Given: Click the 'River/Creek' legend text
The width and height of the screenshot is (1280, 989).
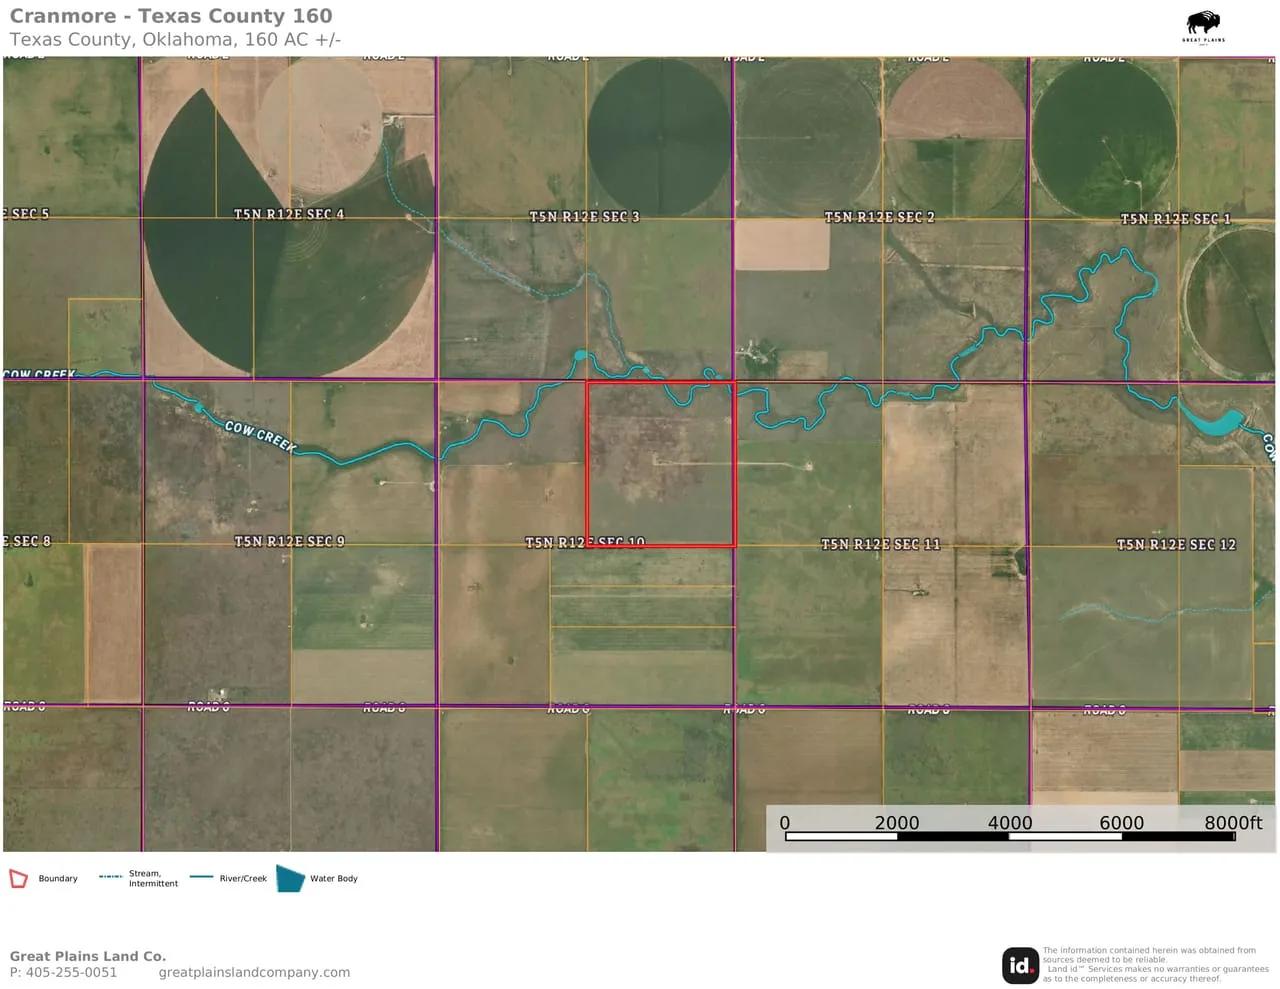Looking at the screenshot, I should (243, 878).
